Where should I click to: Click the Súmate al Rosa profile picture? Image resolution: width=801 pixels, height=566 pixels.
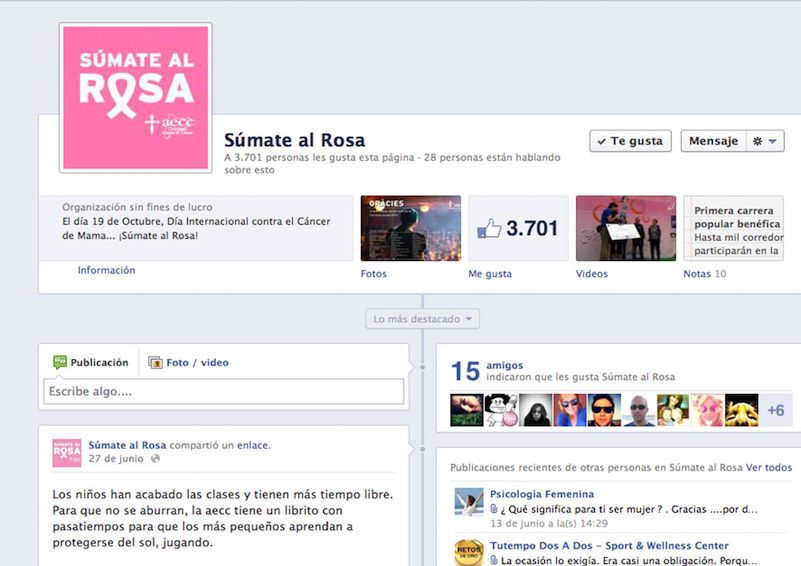pos(136,98)
